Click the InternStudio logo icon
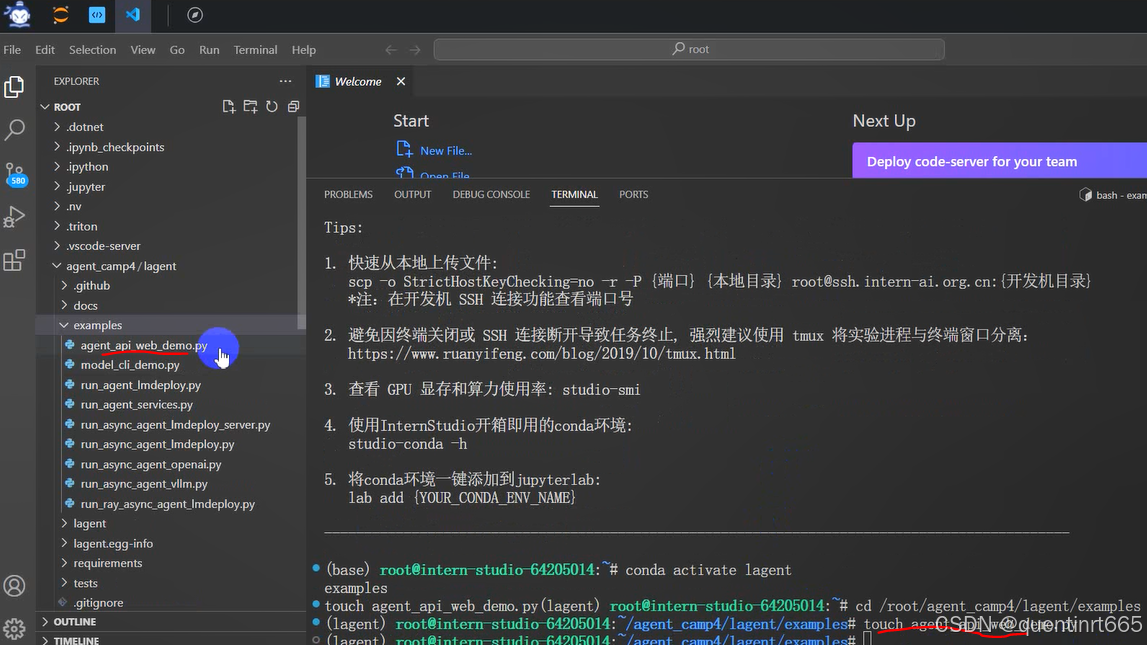 18,15
